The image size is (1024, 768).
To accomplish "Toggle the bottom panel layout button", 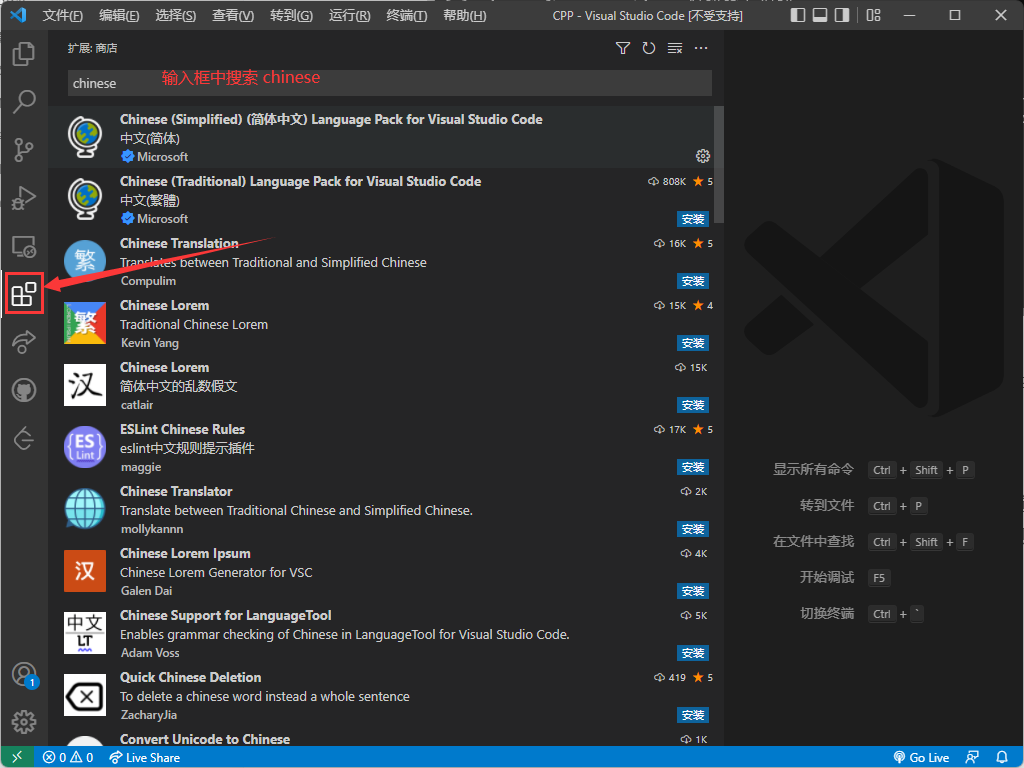I will coord(820,15).
